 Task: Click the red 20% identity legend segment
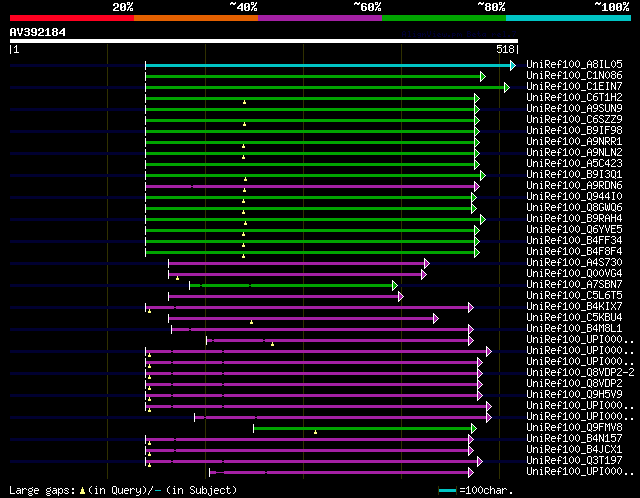(x=72, y=18)
